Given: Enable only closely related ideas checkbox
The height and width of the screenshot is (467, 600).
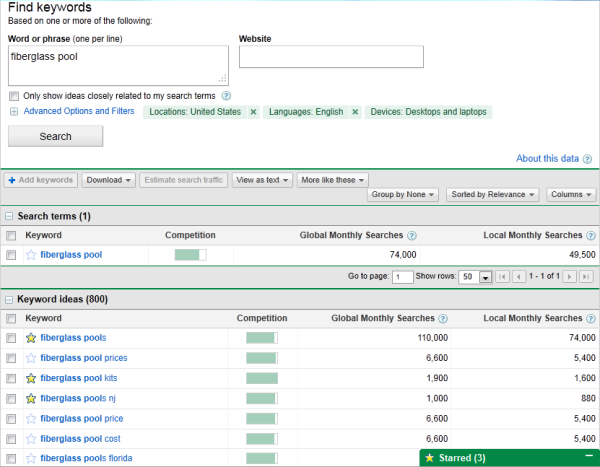Looking at the screenshot, I should [x=14, y=96].
